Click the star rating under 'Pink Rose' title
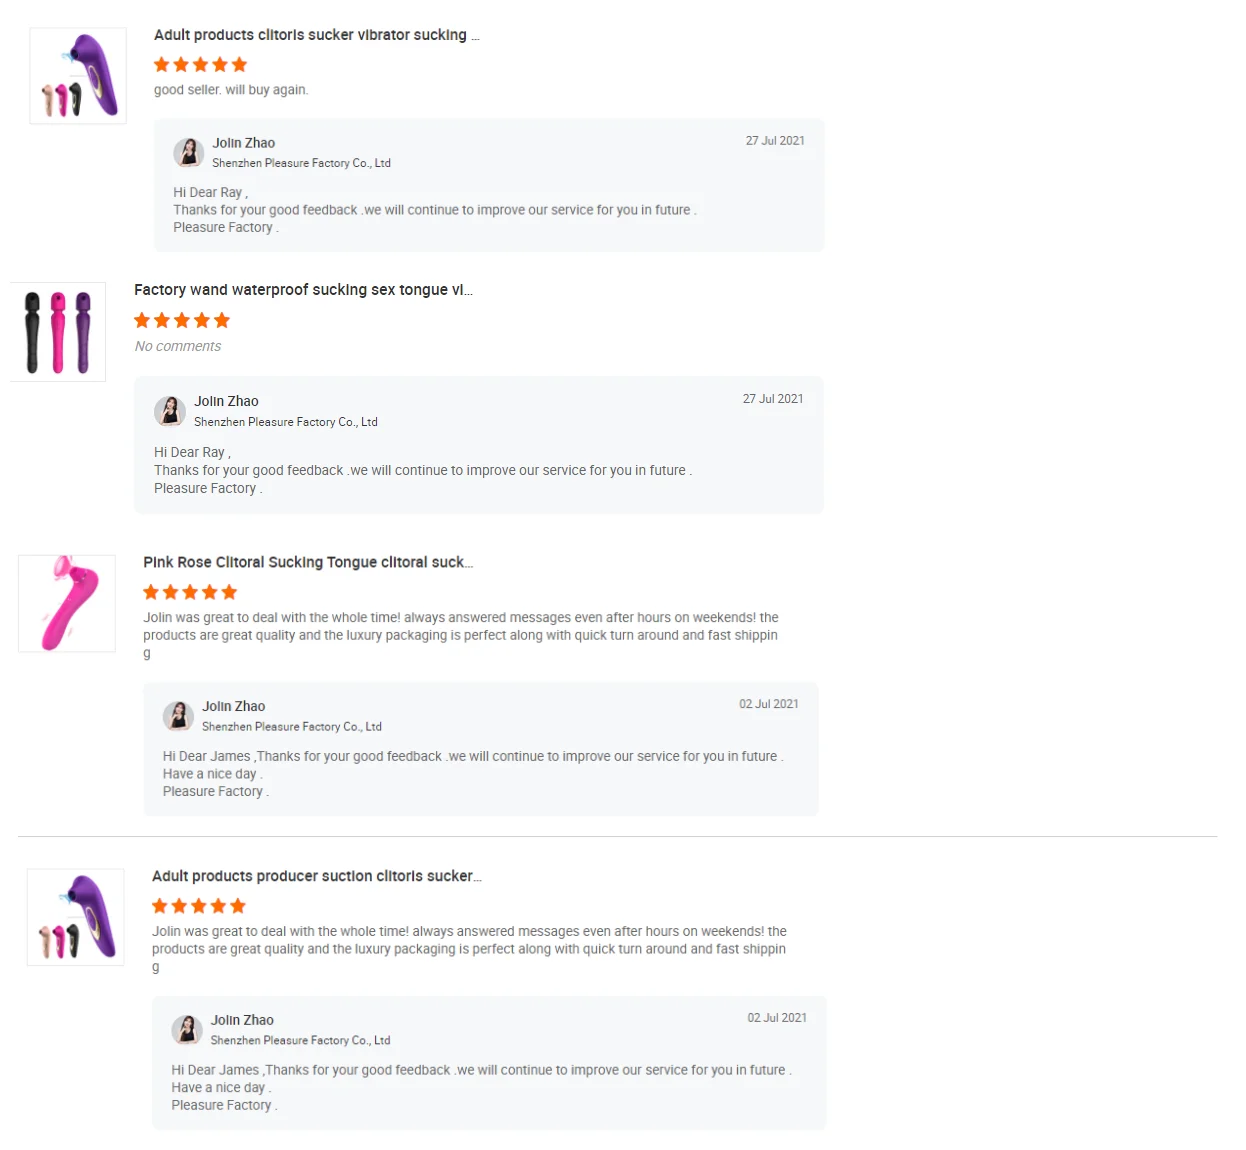This screenshot has width=1246, height=1150. pos(190,593)
